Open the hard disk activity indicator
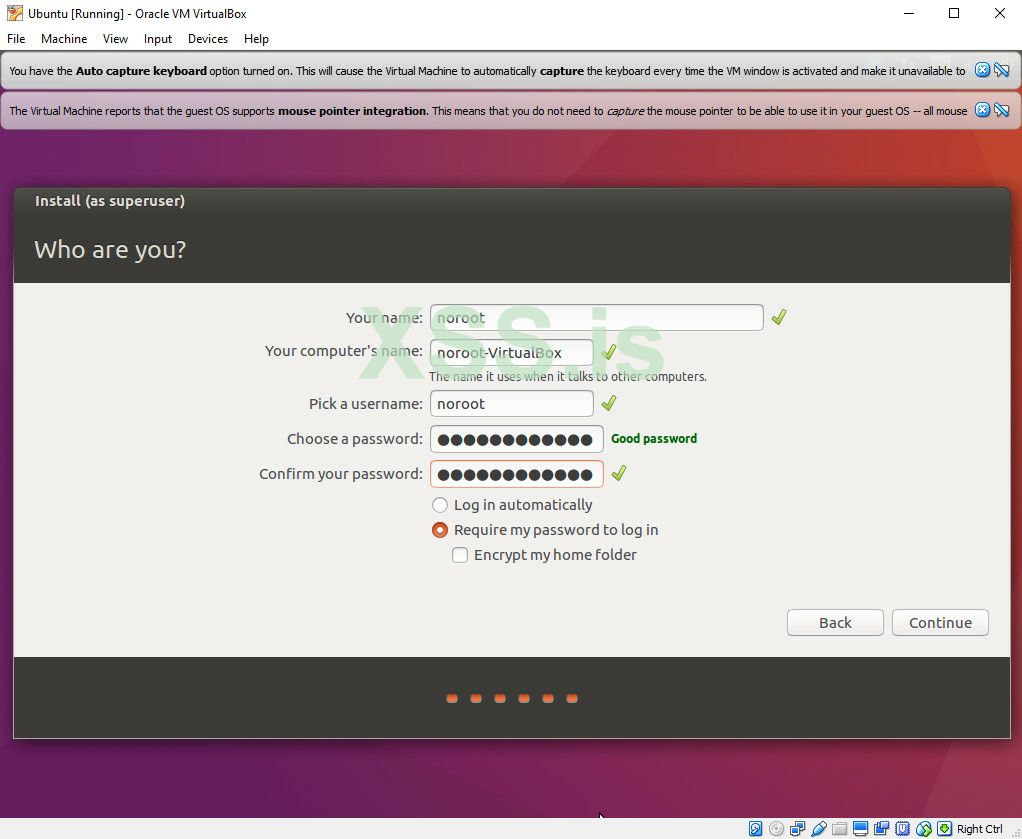1022x839 pixels. pos(755,829)
